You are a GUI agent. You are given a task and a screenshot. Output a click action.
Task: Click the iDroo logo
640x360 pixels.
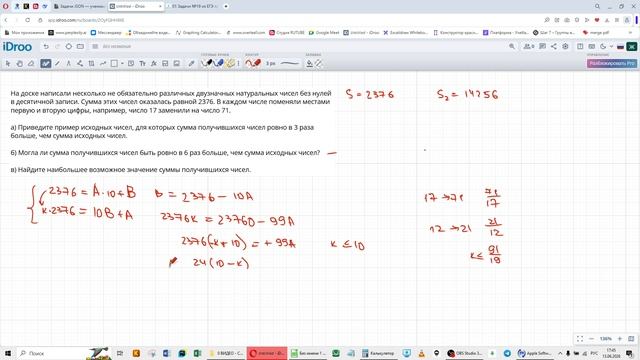click(17, 47)
